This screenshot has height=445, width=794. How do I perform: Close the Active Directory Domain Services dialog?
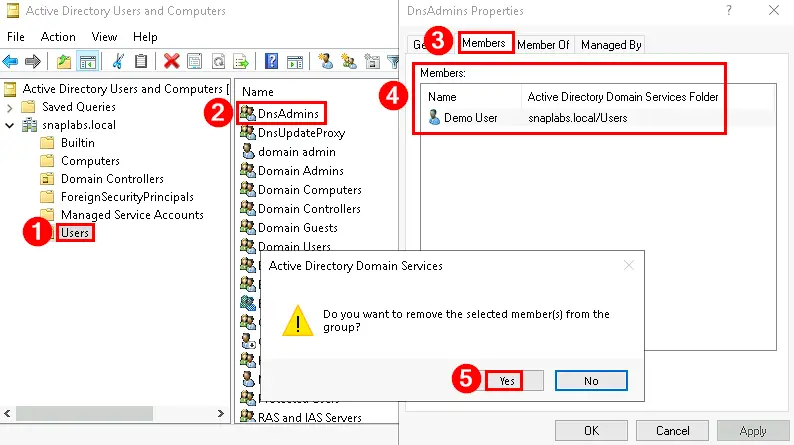click(x=629, y=265)
